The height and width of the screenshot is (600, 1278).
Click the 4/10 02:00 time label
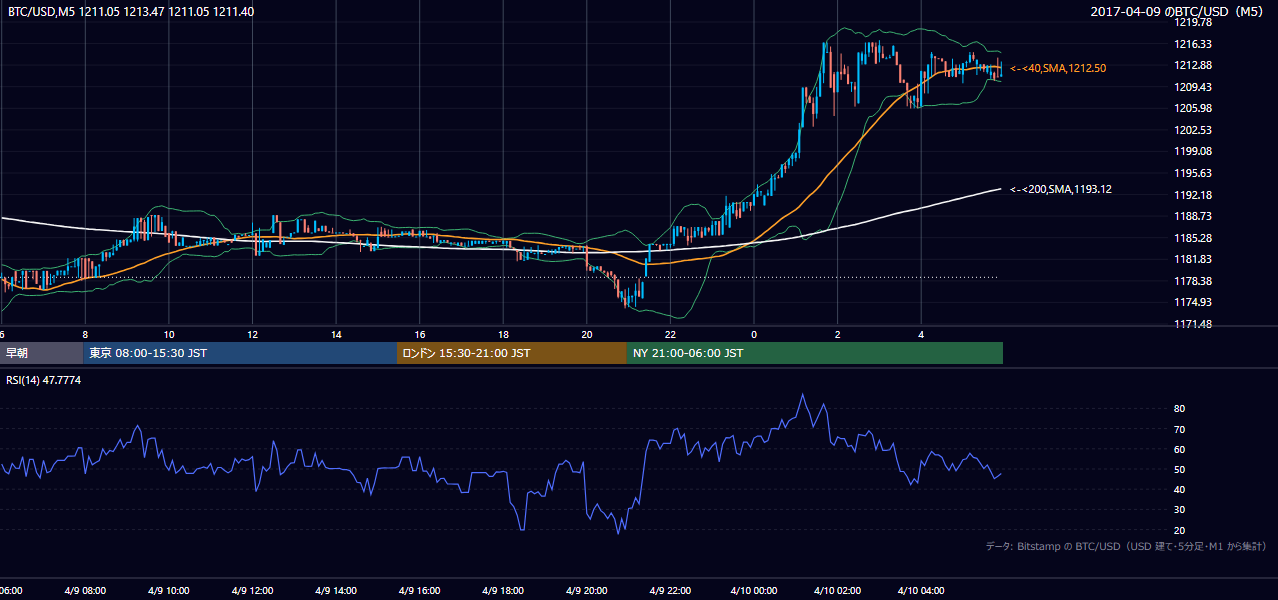(837, 591)
